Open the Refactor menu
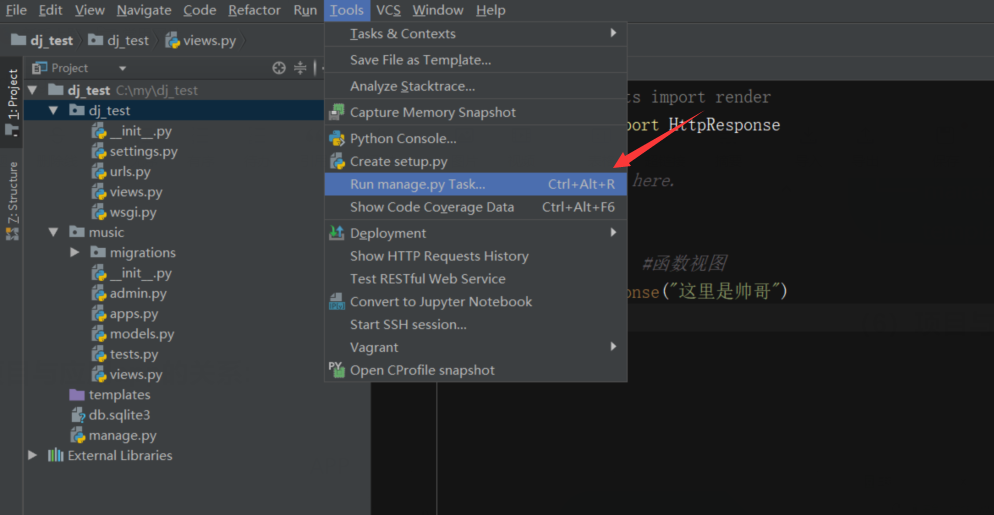The width and height of the screenshot is (994, 515). [x=254, y=10]
